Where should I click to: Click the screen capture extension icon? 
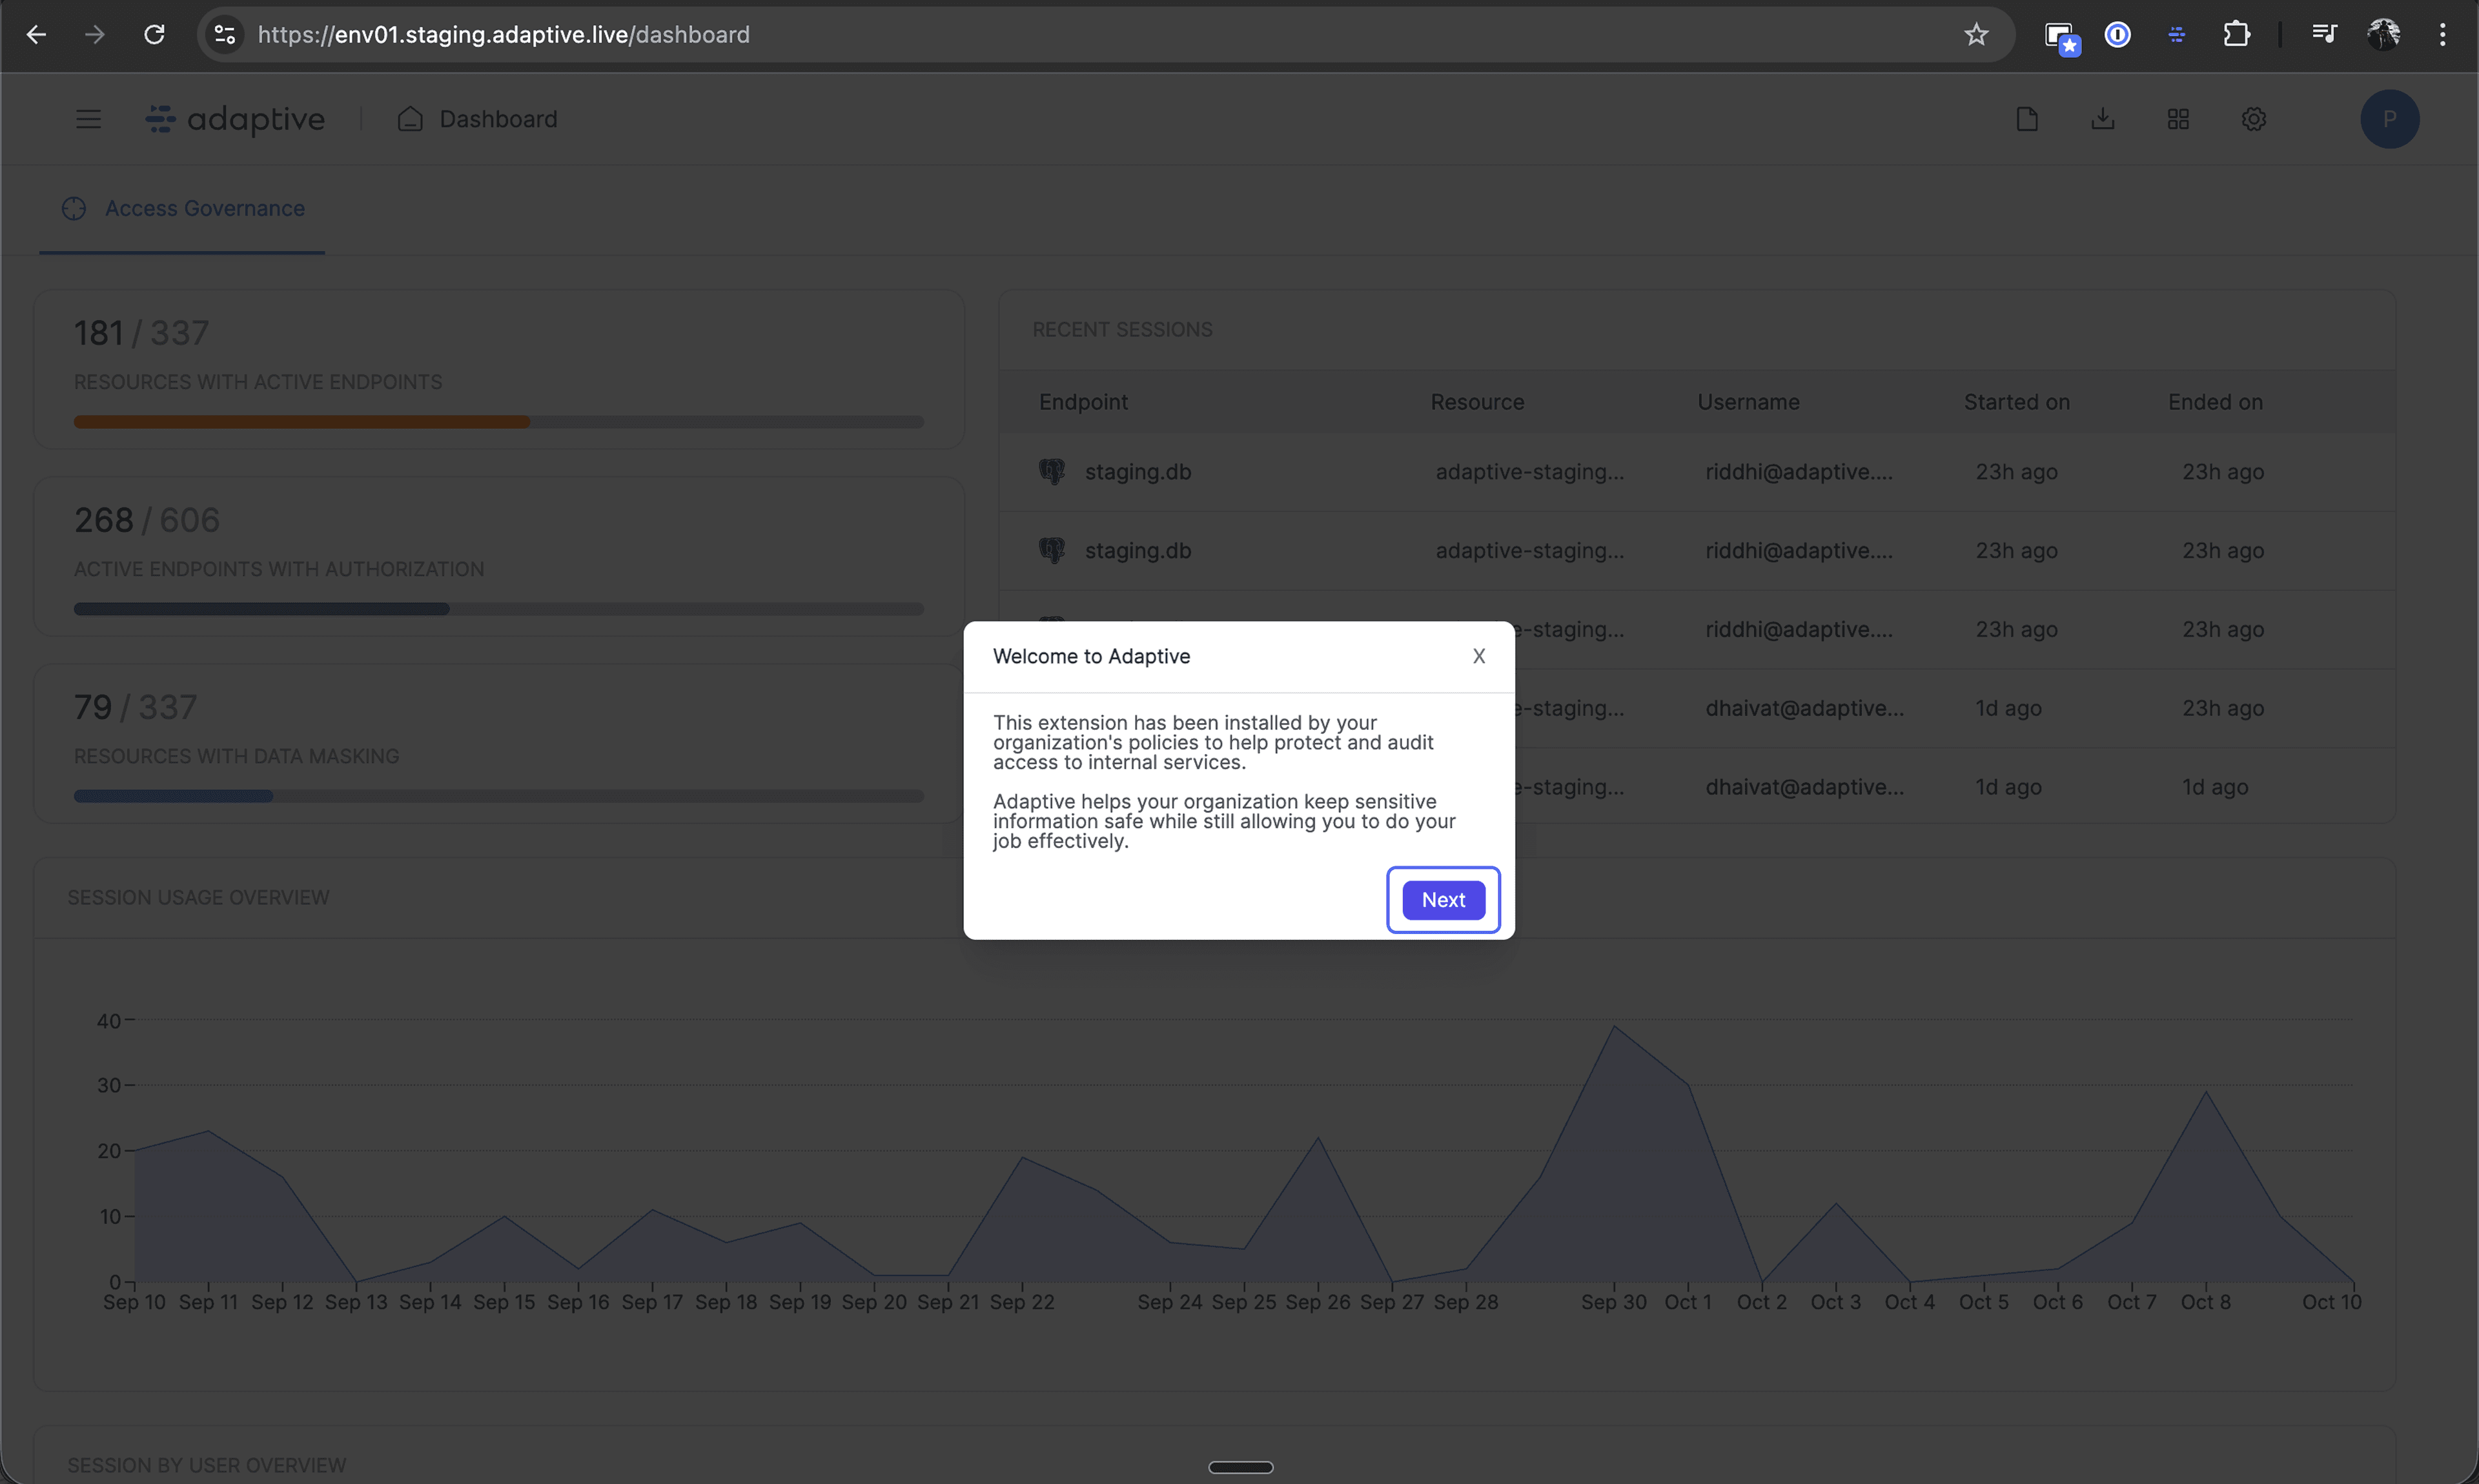point(2061,38)
